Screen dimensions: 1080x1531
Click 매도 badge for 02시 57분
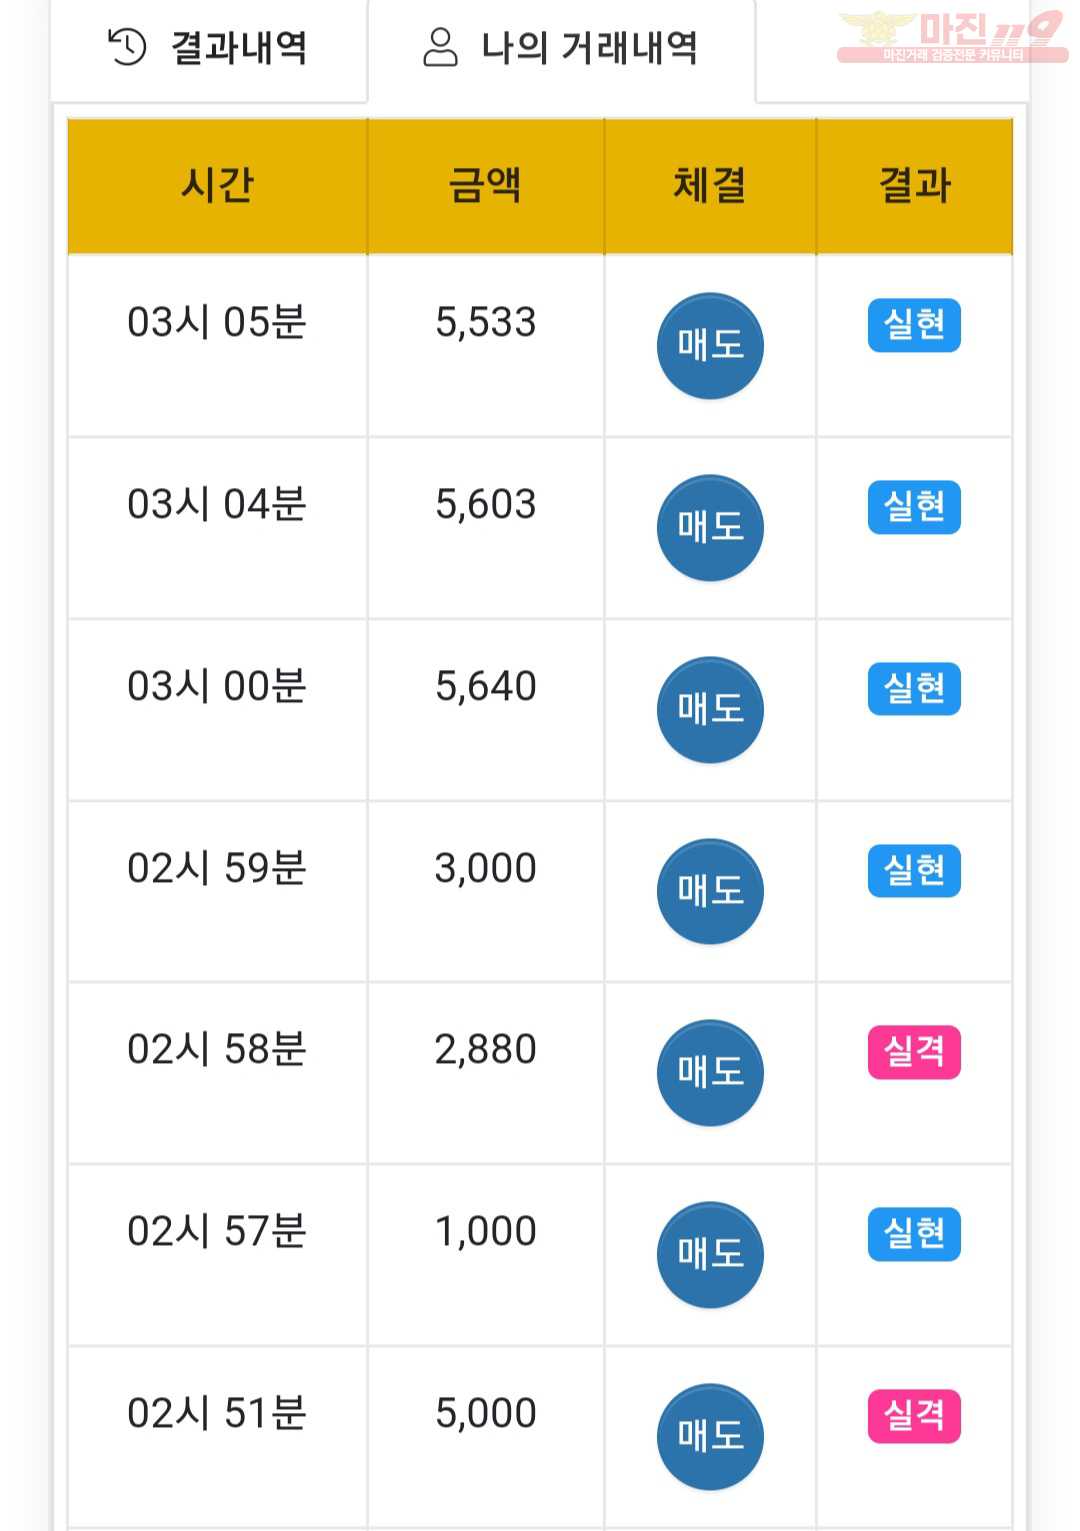[x=710, y=1255]
